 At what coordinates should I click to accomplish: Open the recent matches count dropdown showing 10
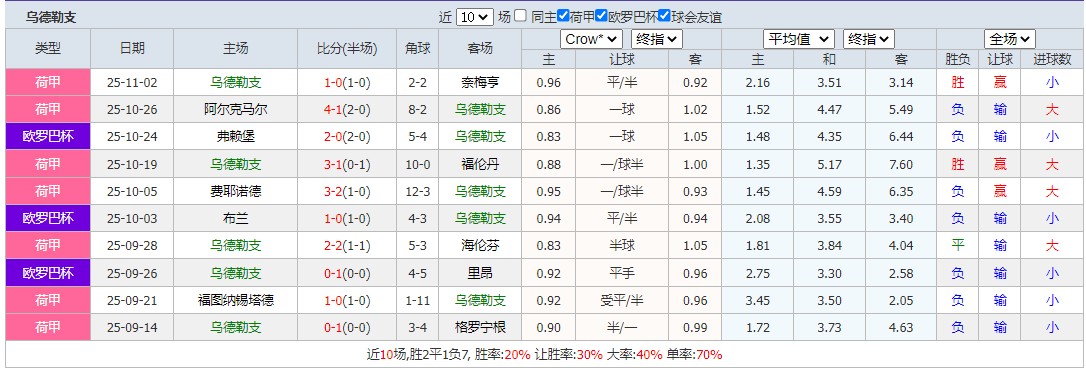(474, 17)
